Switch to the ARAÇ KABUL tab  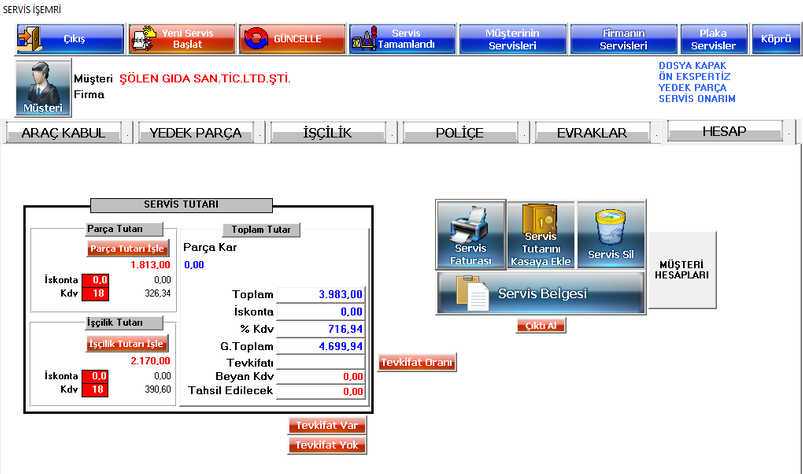coord(69,132)
